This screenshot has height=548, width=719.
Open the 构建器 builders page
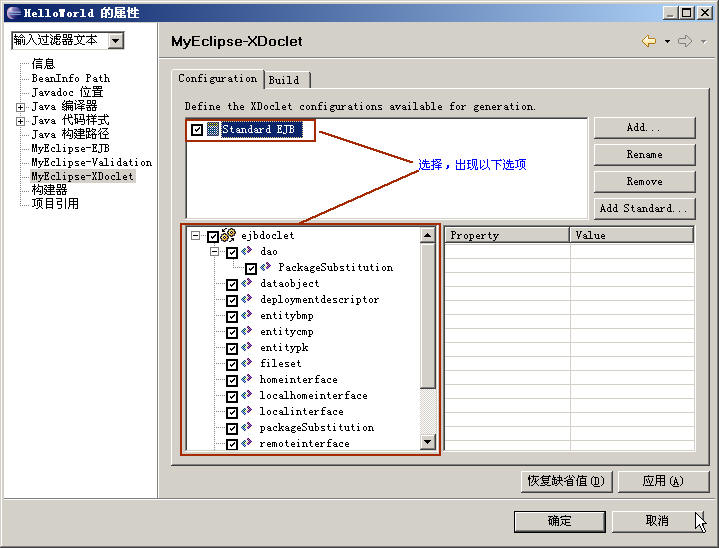[x=49, y=189]
